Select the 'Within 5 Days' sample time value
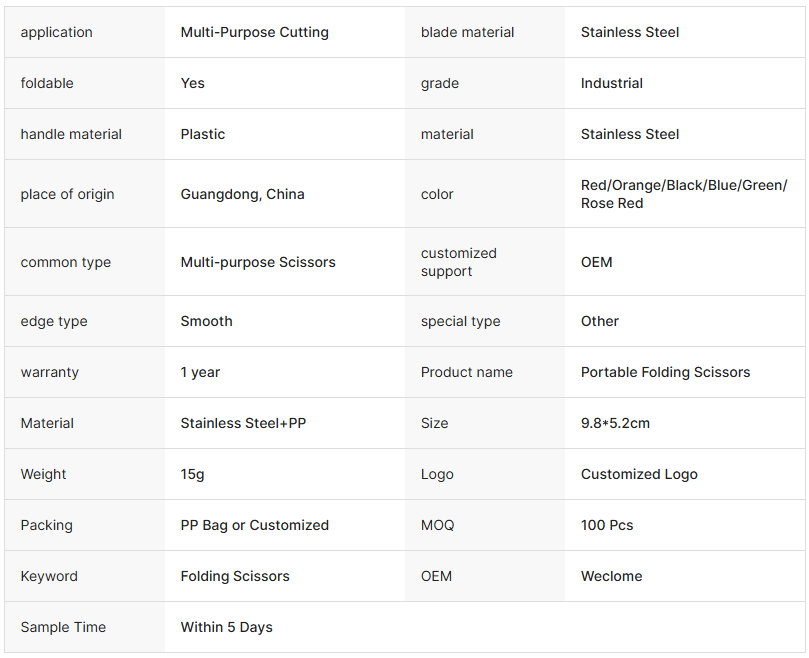 pos(226,627)
